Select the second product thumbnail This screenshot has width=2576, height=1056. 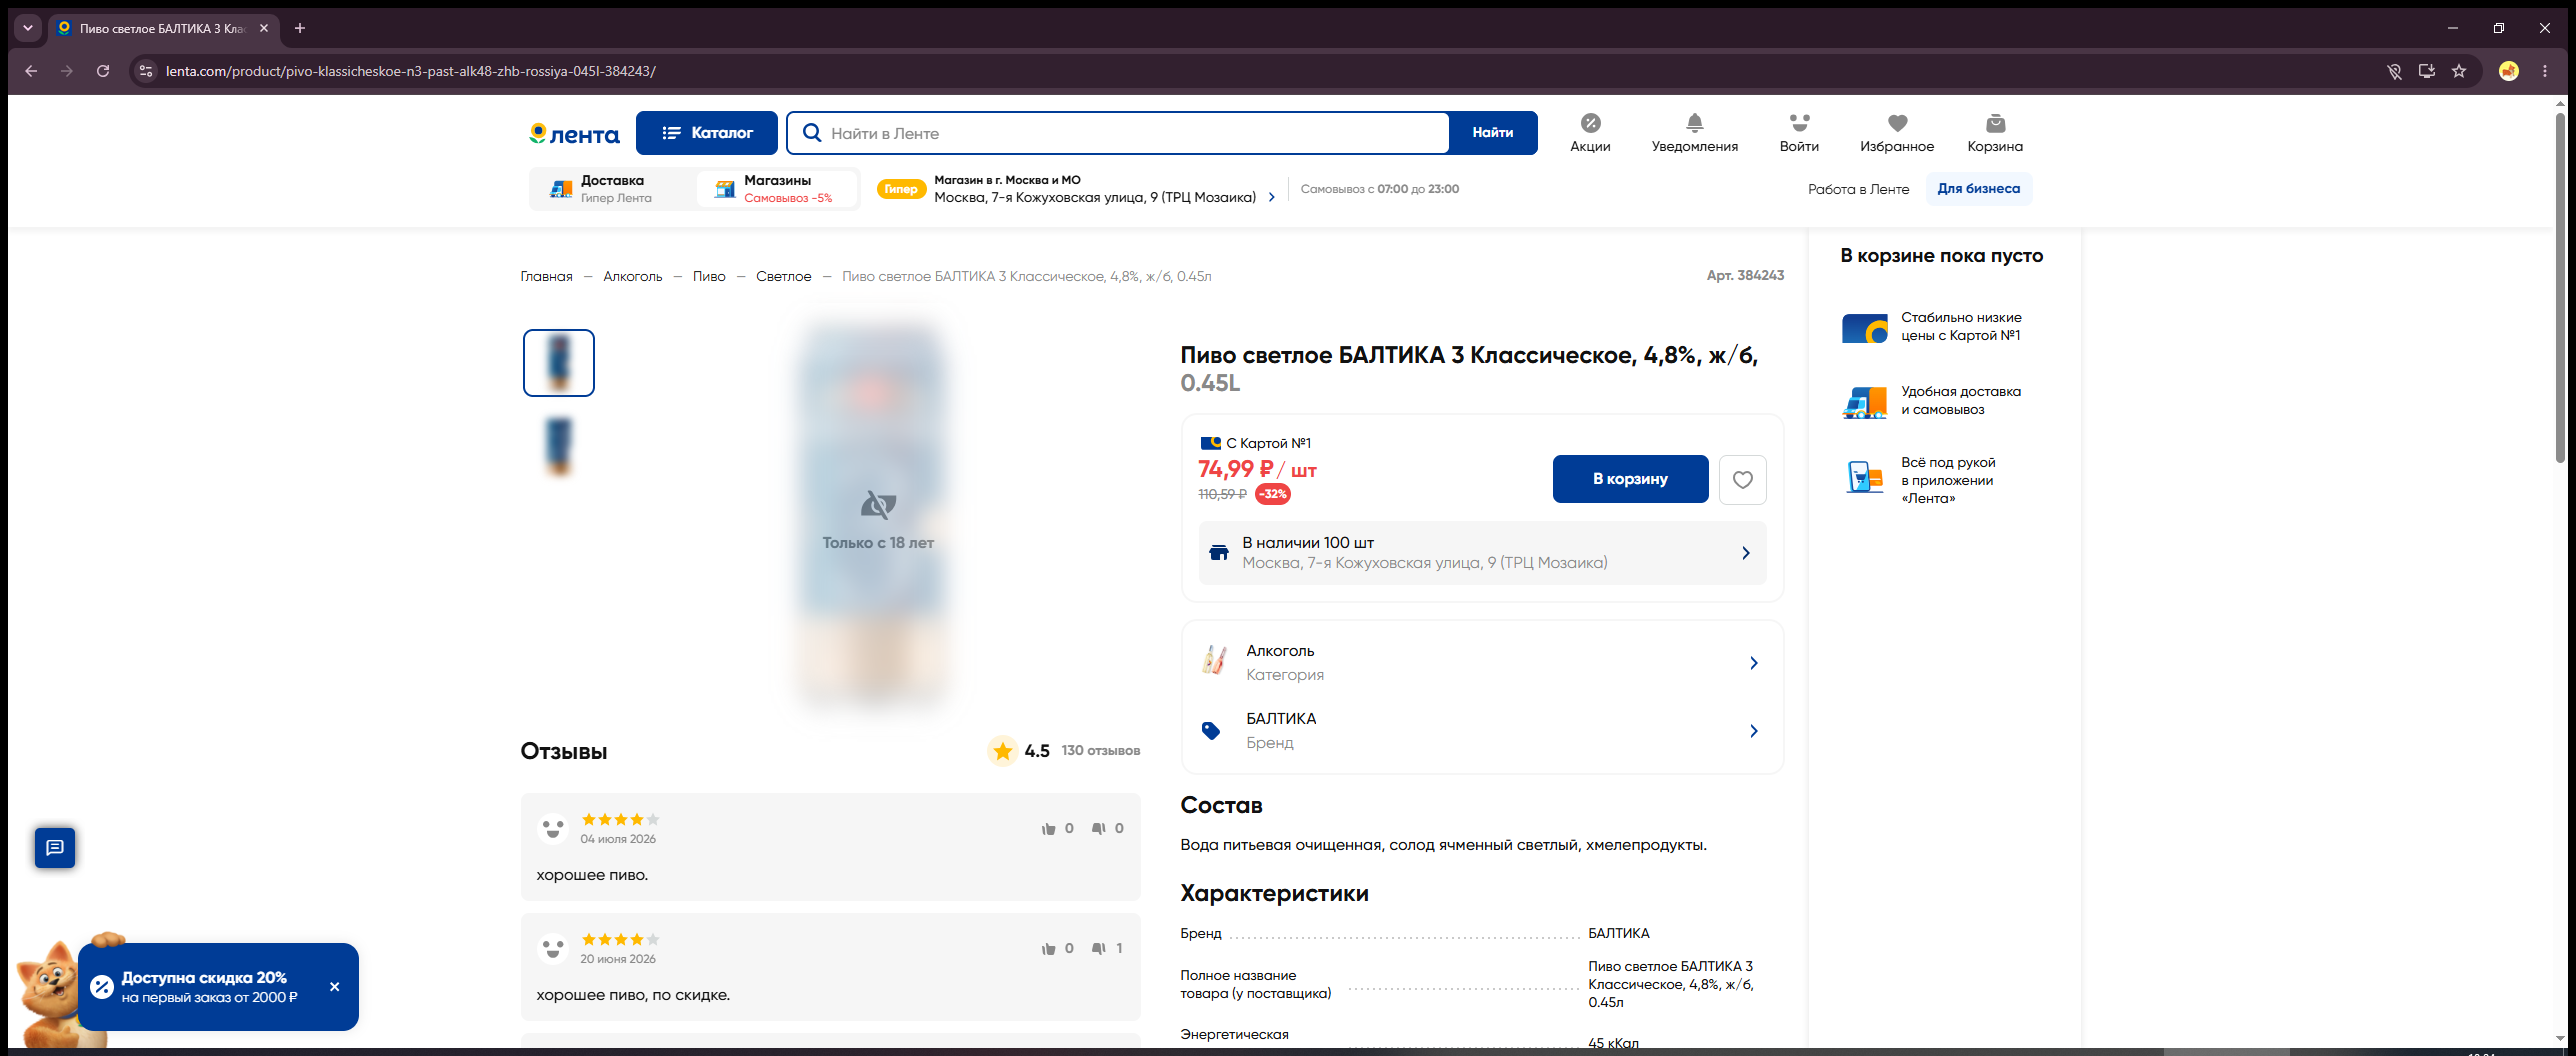(x=559, y=445)
